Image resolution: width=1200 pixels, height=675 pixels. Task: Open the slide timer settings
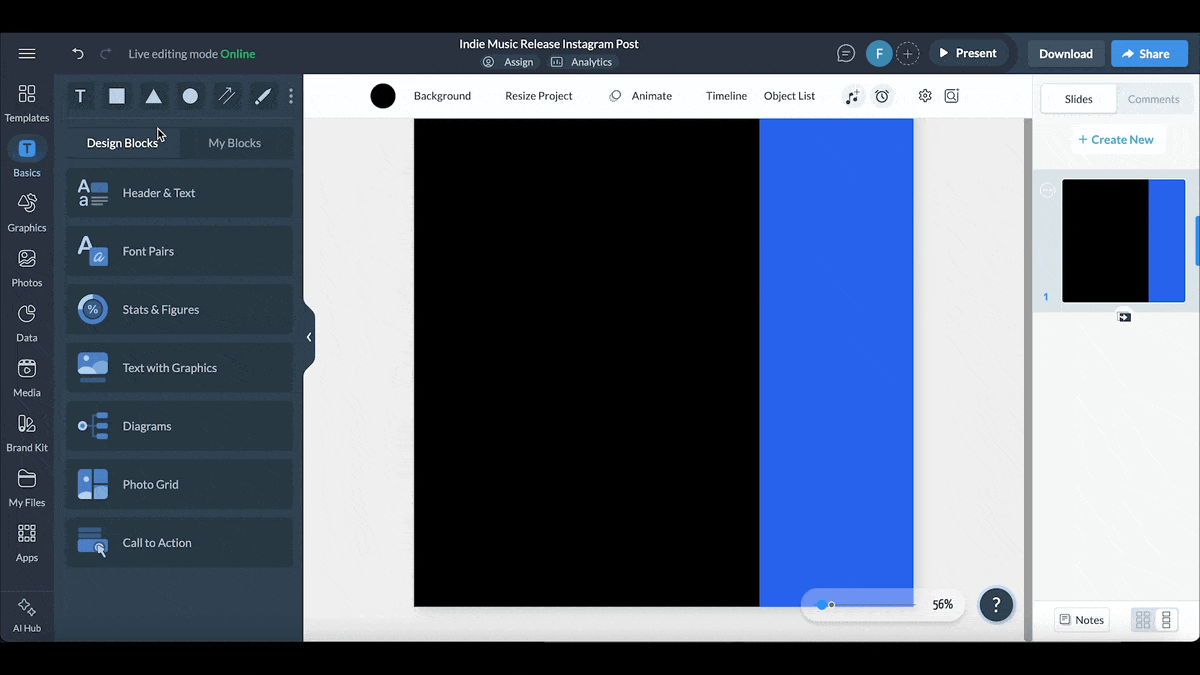pyautogui.click(x=881, y=96)
